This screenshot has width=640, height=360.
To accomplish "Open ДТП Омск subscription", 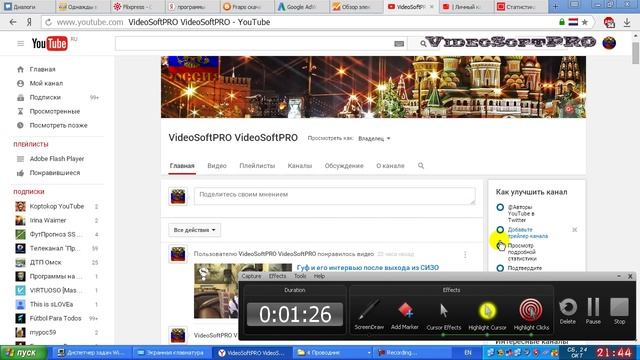I will tap(45, 262).
